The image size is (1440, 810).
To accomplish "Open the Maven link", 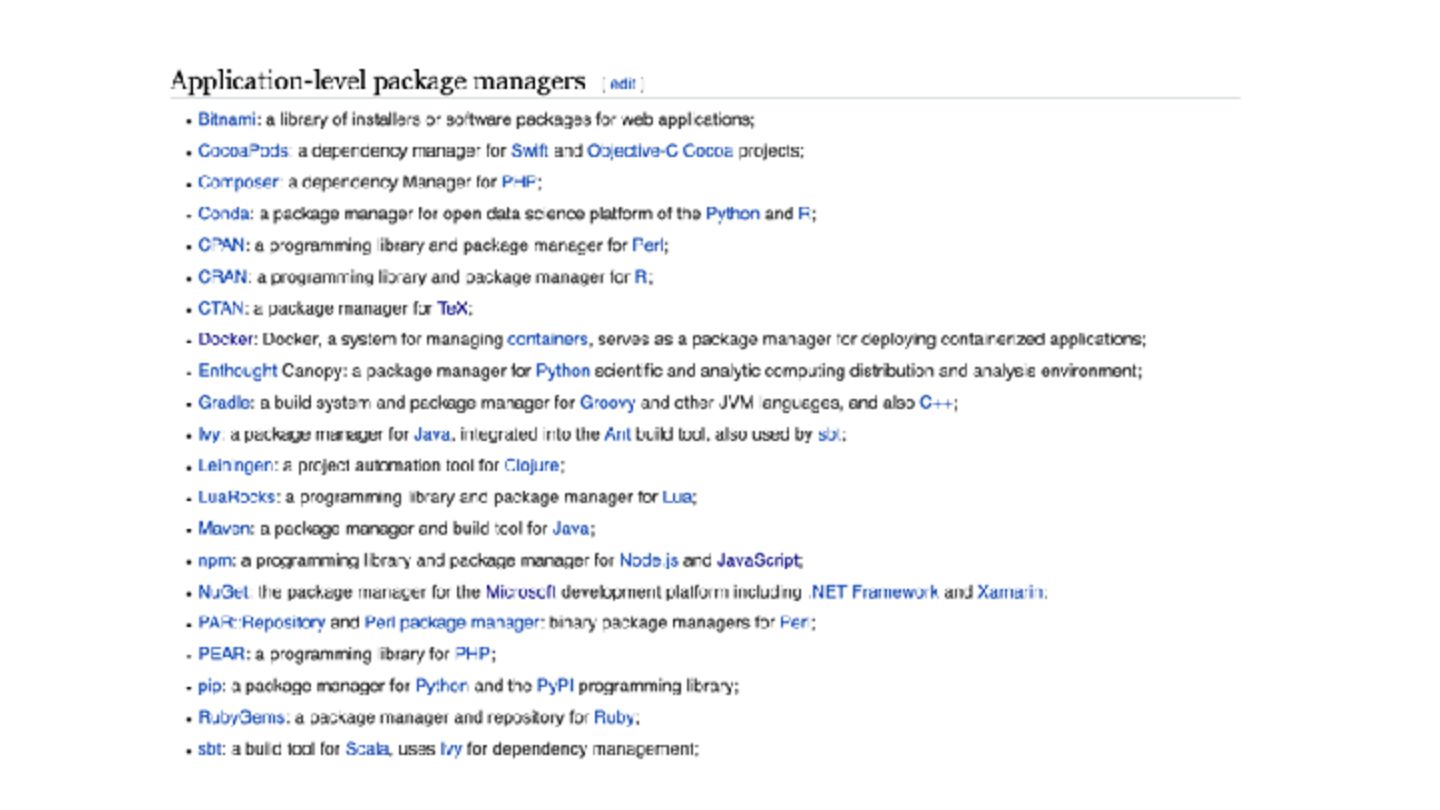I will [x=225, y=529].
